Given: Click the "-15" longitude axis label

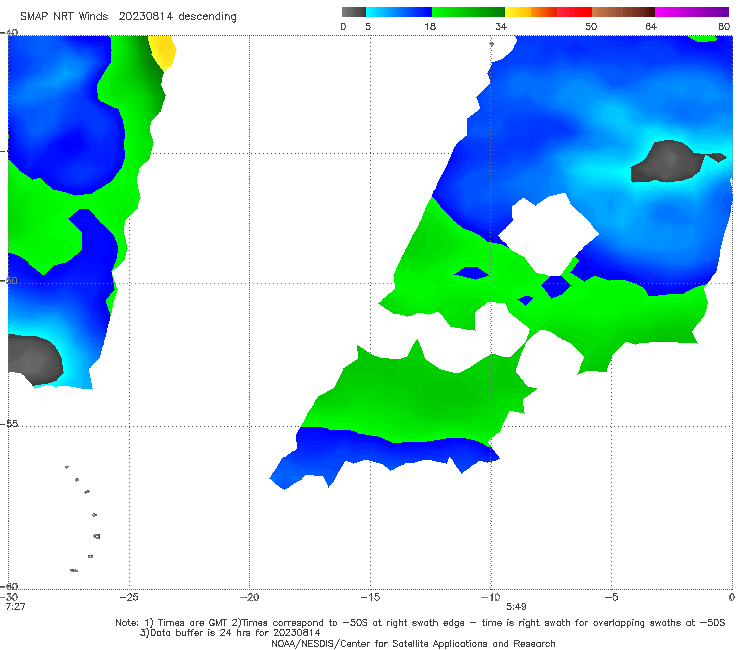Looking at the screenshot, I should [x=370, y=597].
